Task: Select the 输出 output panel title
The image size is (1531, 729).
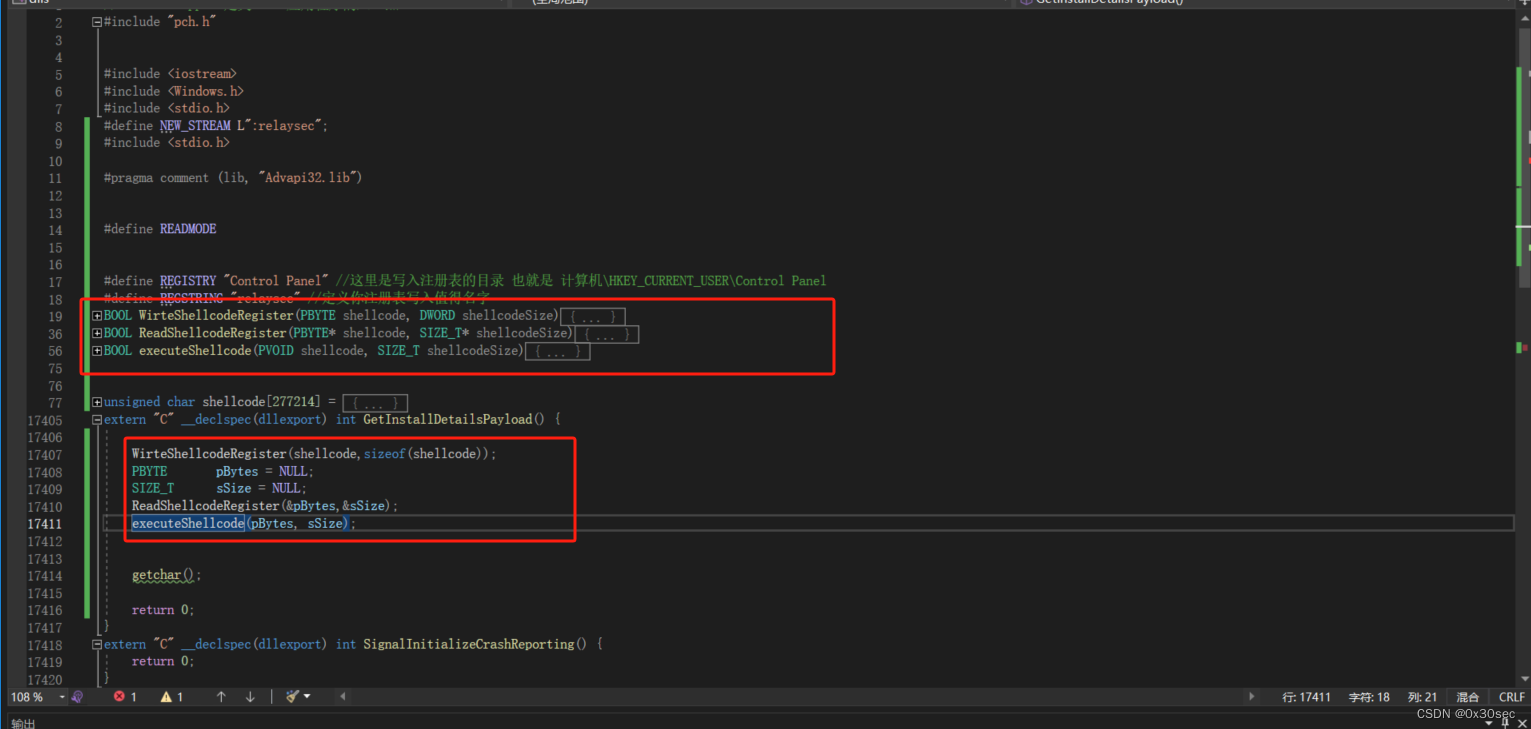Action: [x=22, y=723]
